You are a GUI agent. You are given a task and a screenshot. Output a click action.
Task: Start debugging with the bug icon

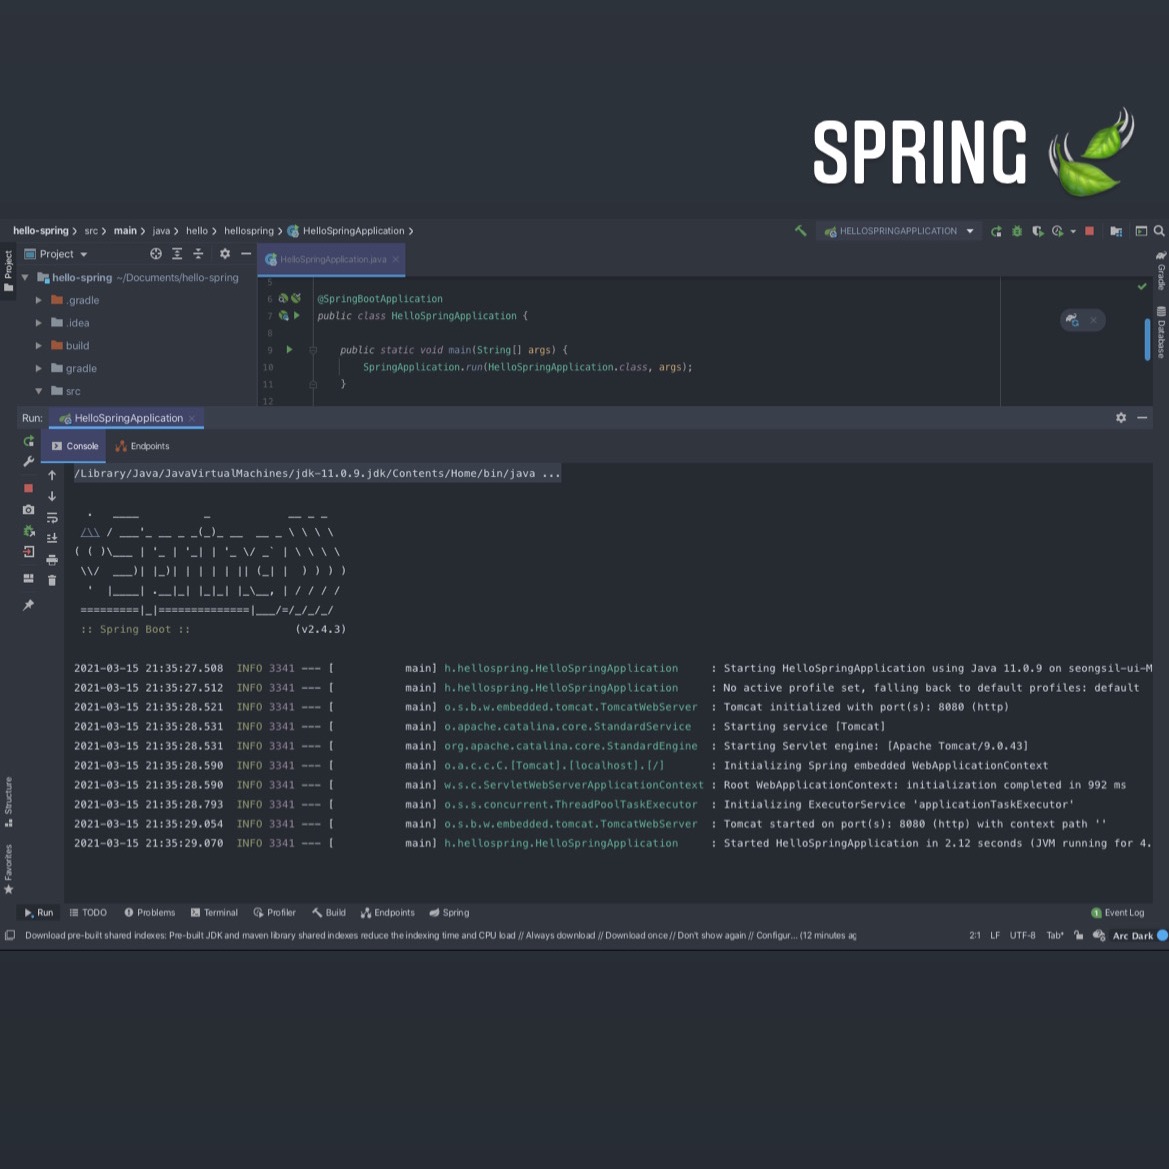pos(1017,231)
